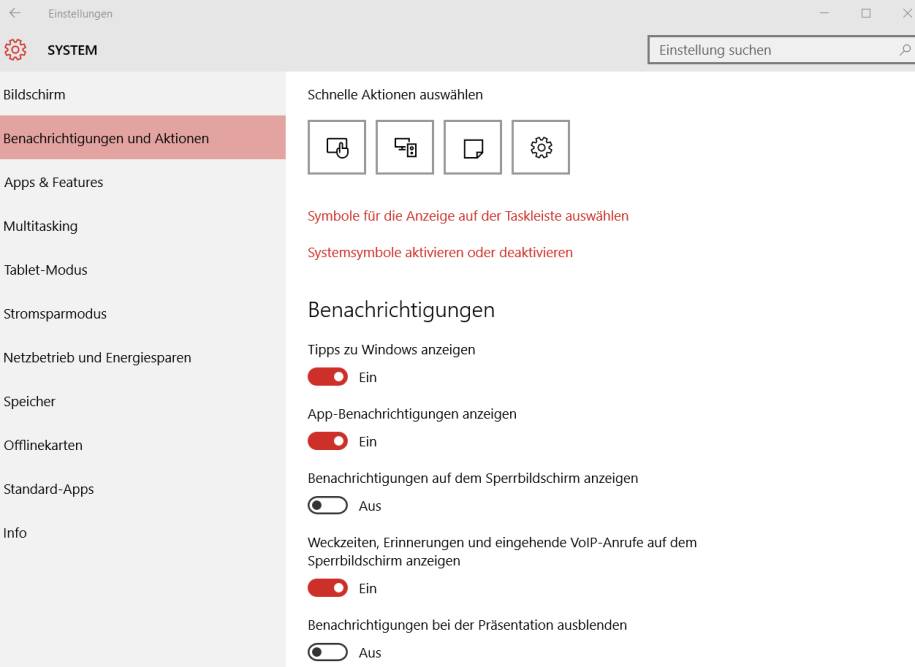Go to Multitasking settings
The height and width of the screenshot is (667, 915).
pos(143,226)
